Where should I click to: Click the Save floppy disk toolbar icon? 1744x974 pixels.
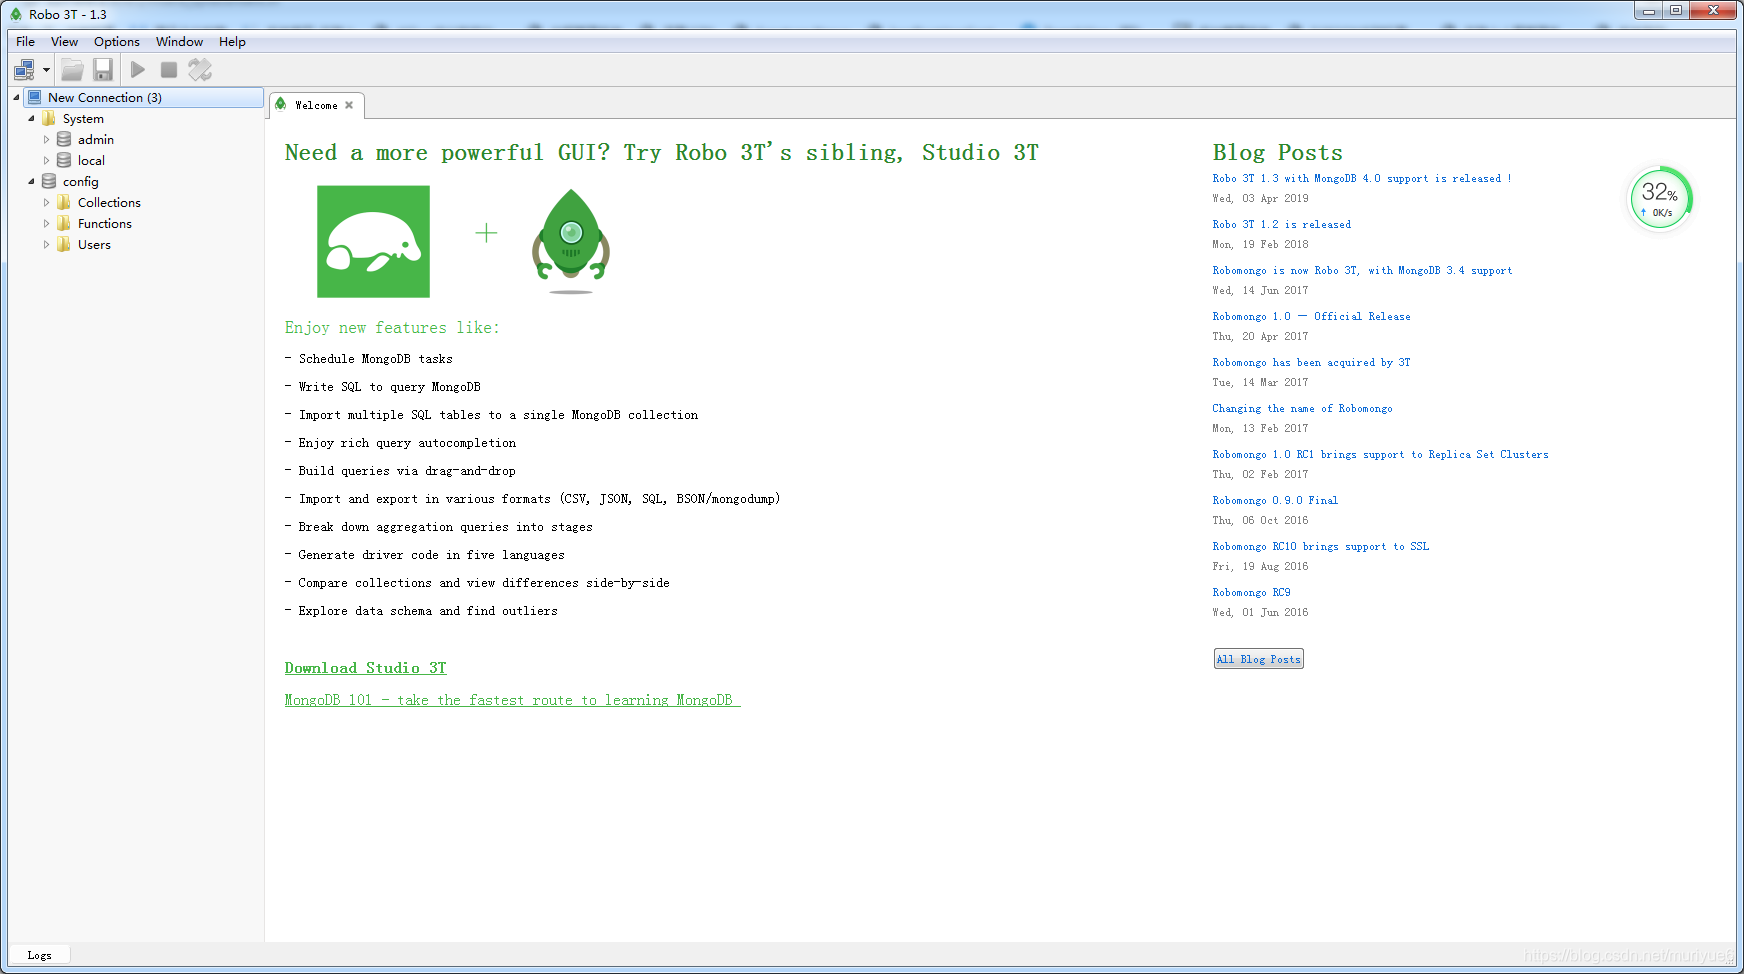point(103,69)
